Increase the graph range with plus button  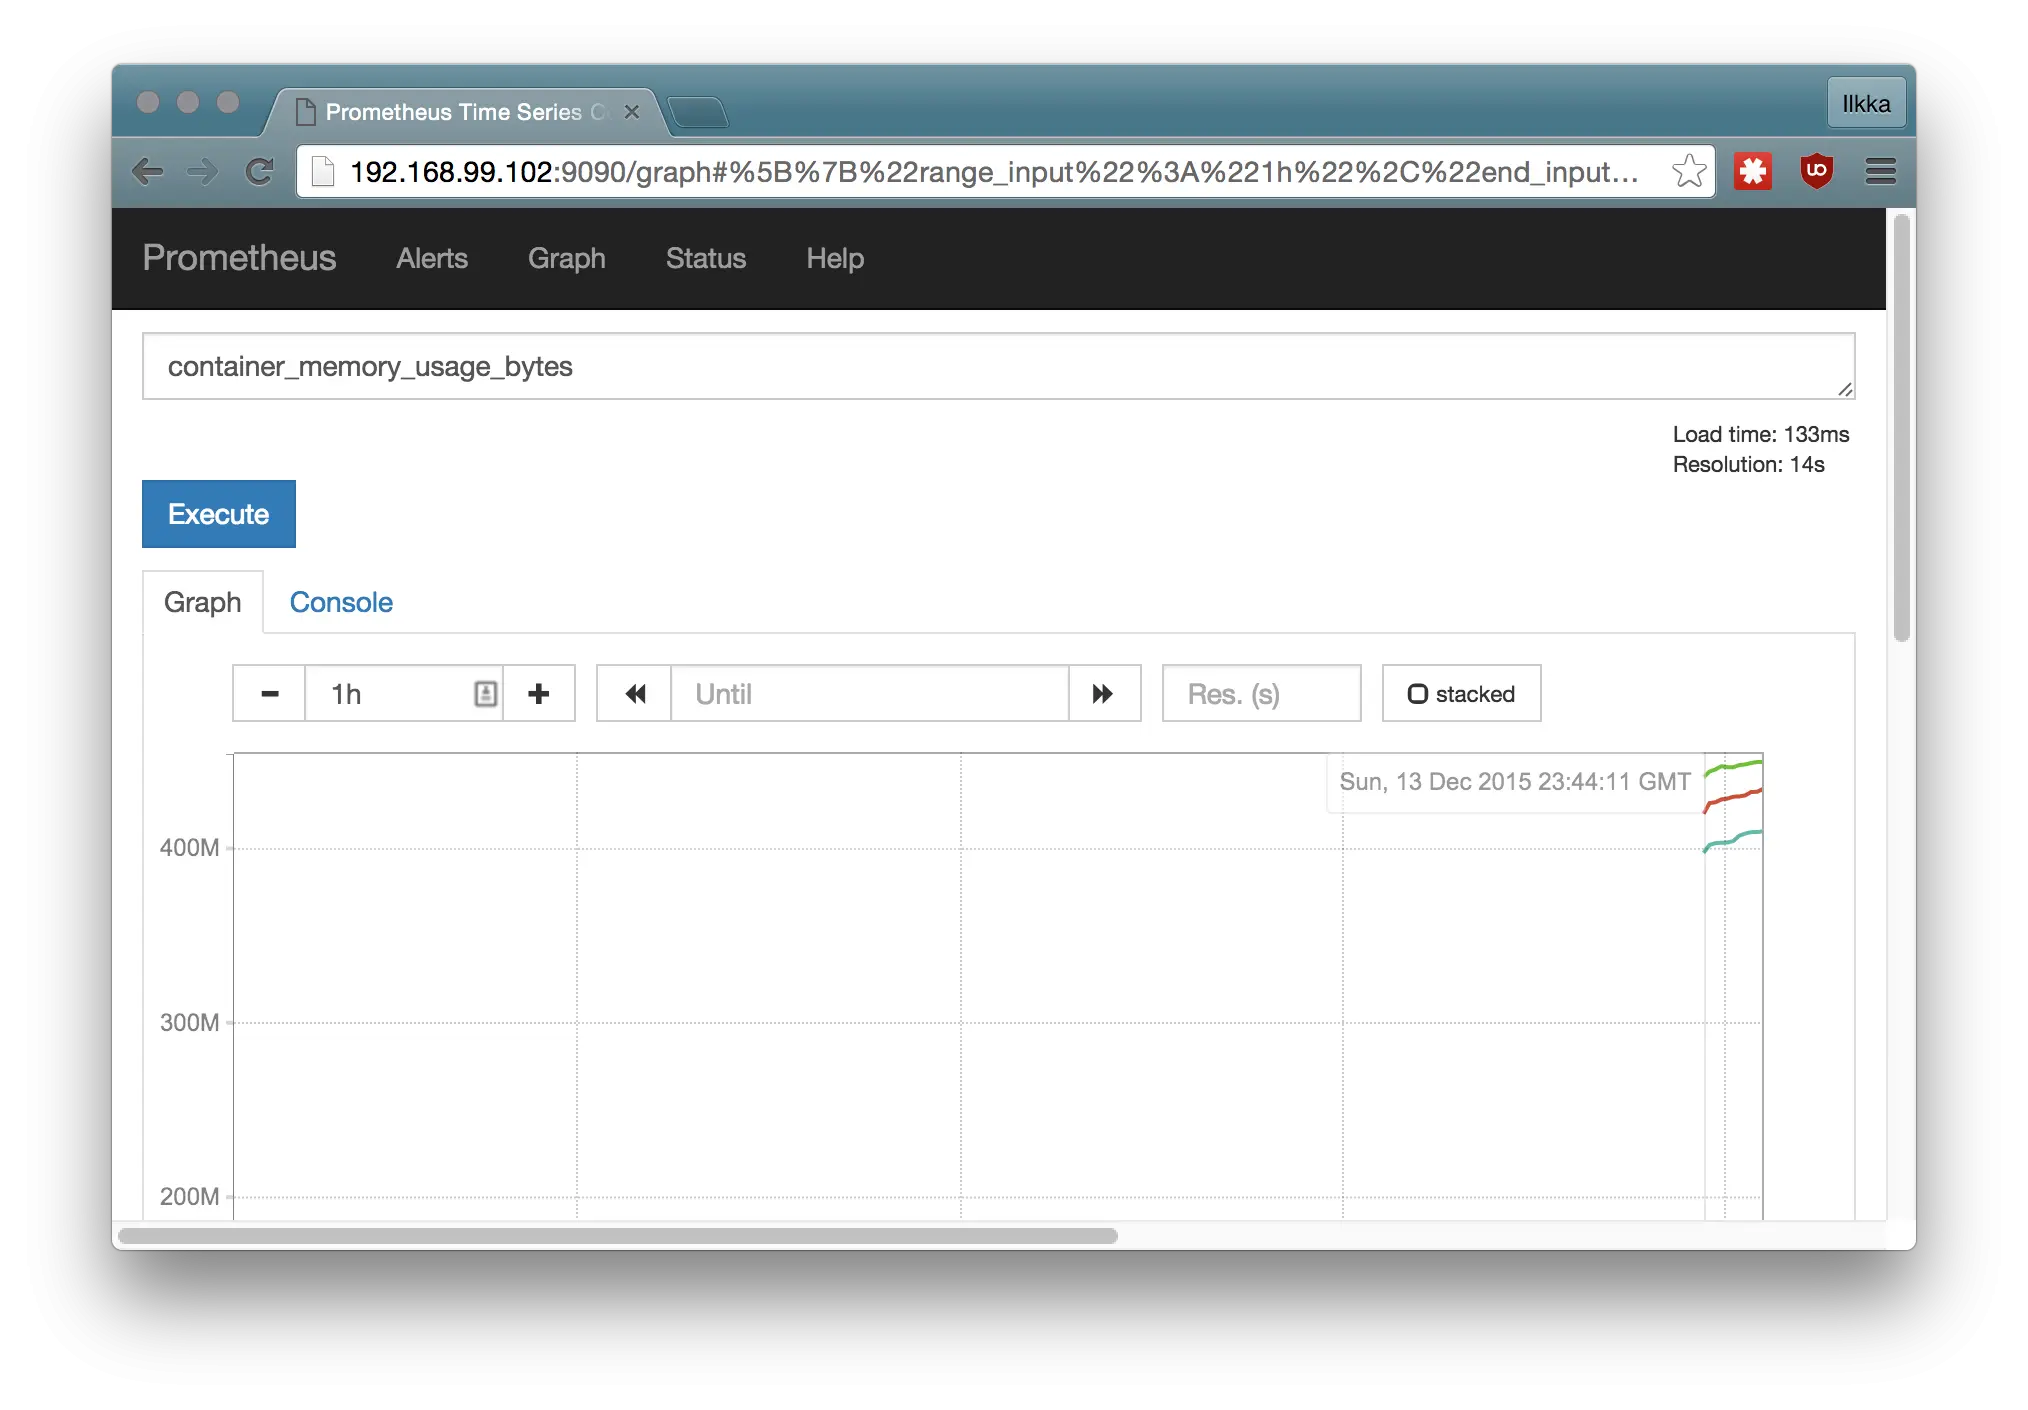tap(539, 694)
